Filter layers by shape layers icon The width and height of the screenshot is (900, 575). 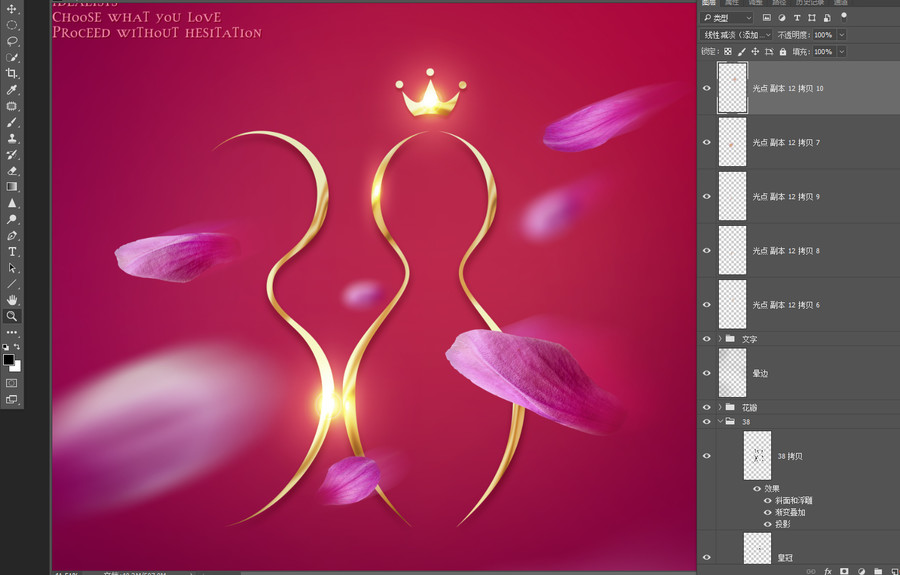click(x=812, y=18)
